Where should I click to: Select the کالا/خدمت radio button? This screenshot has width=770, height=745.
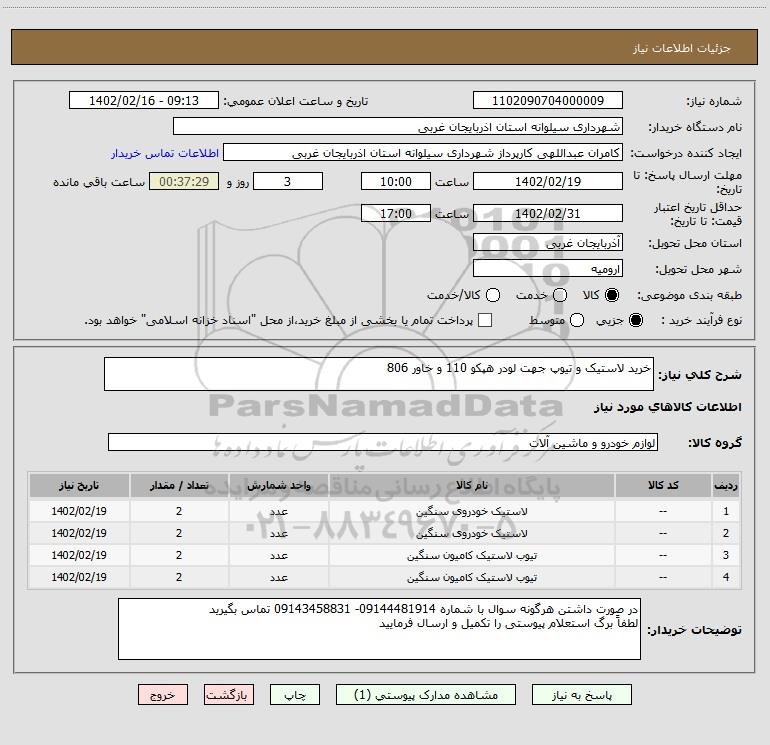click(x=493, y=295)
